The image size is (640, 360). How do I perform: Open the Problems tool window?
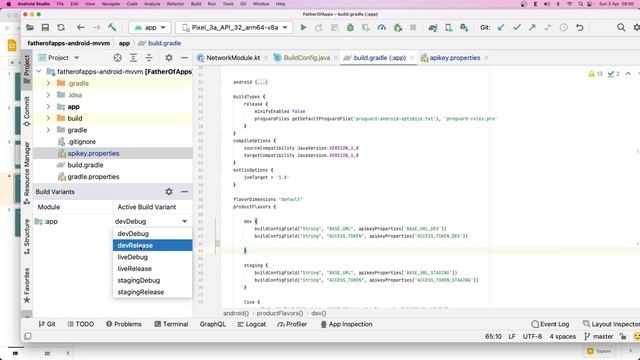click(x=124, y=324)
